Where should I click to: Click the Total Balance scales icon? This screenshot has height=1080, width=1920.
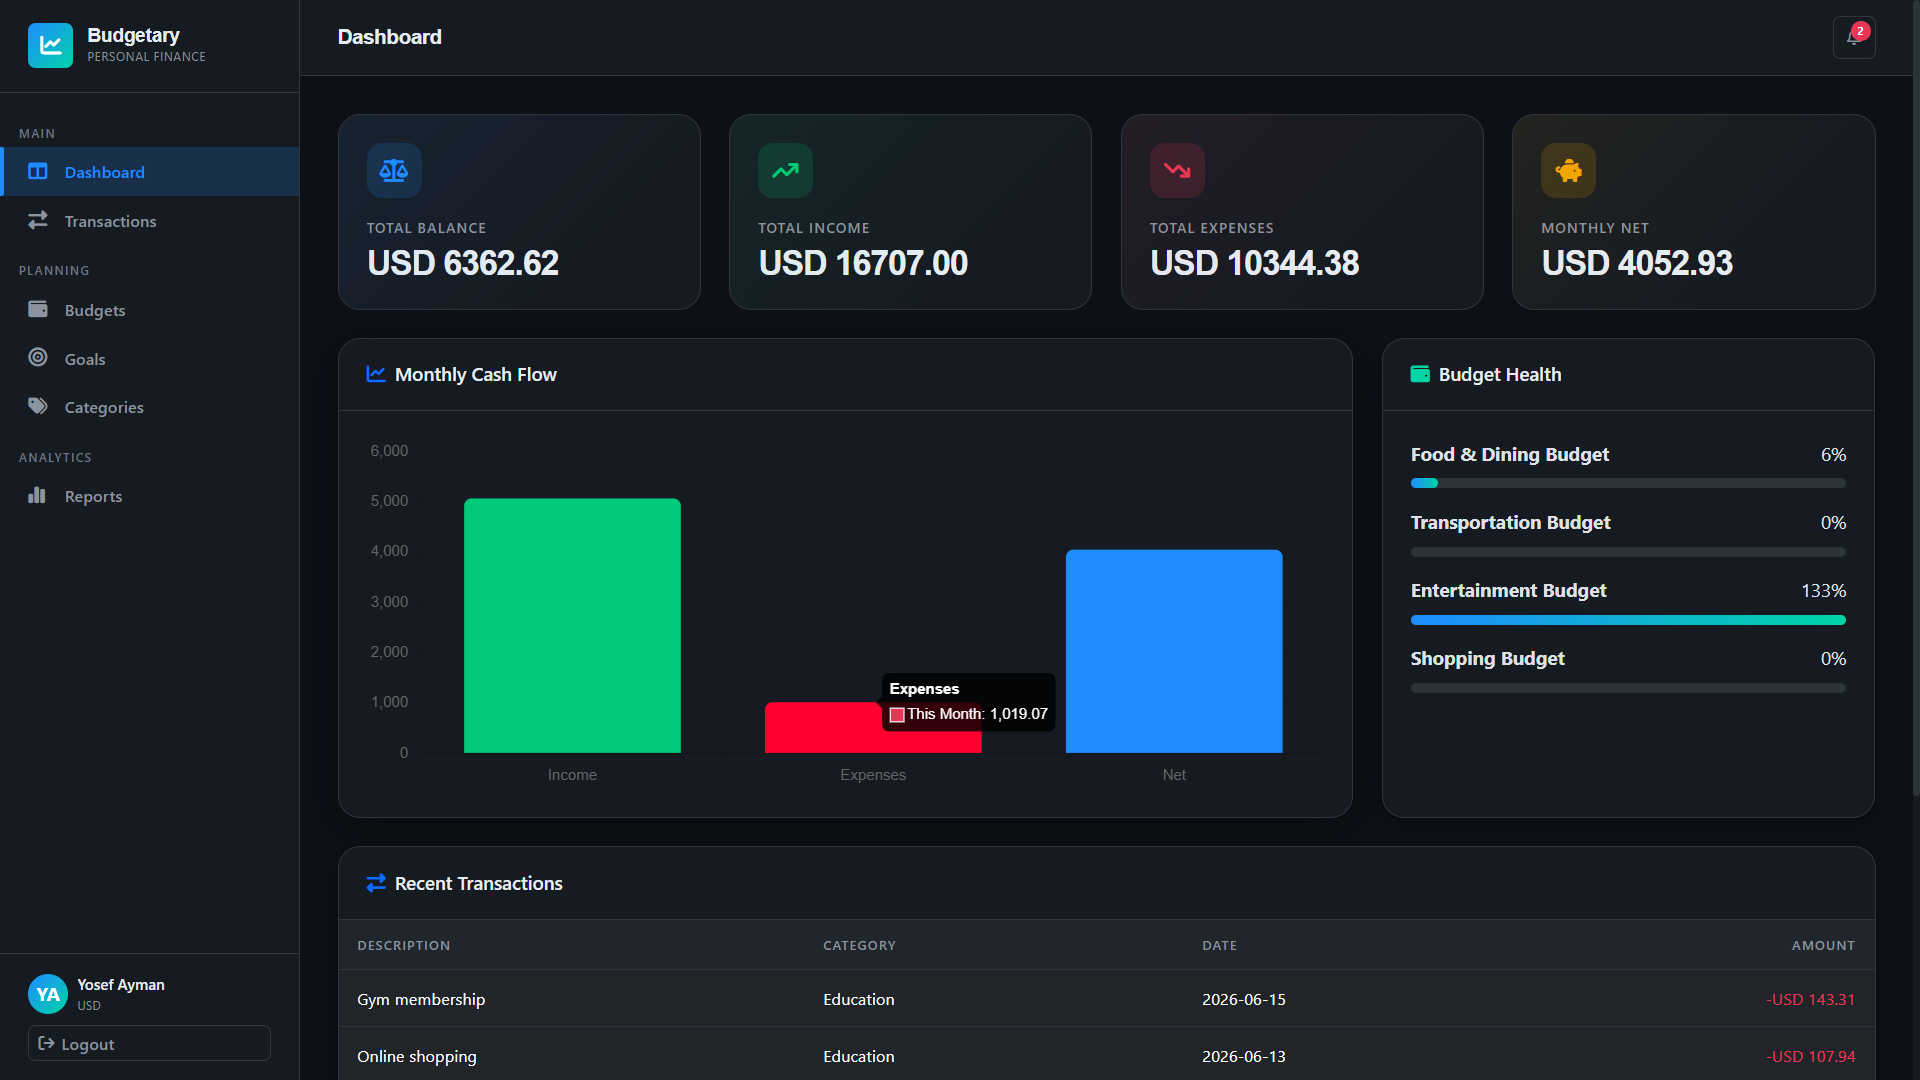(394, 171)
